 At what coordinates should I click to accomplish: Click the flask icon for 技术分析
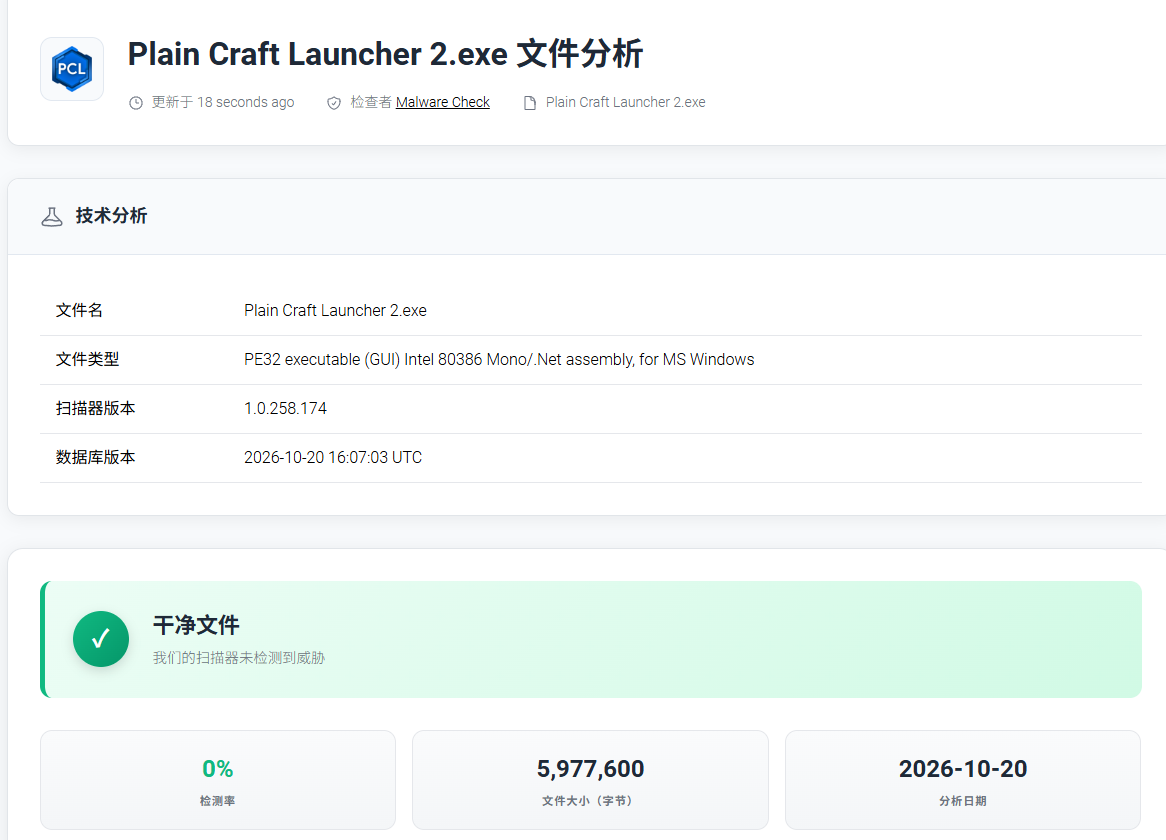pyautogui.click(x=52, y=216)
